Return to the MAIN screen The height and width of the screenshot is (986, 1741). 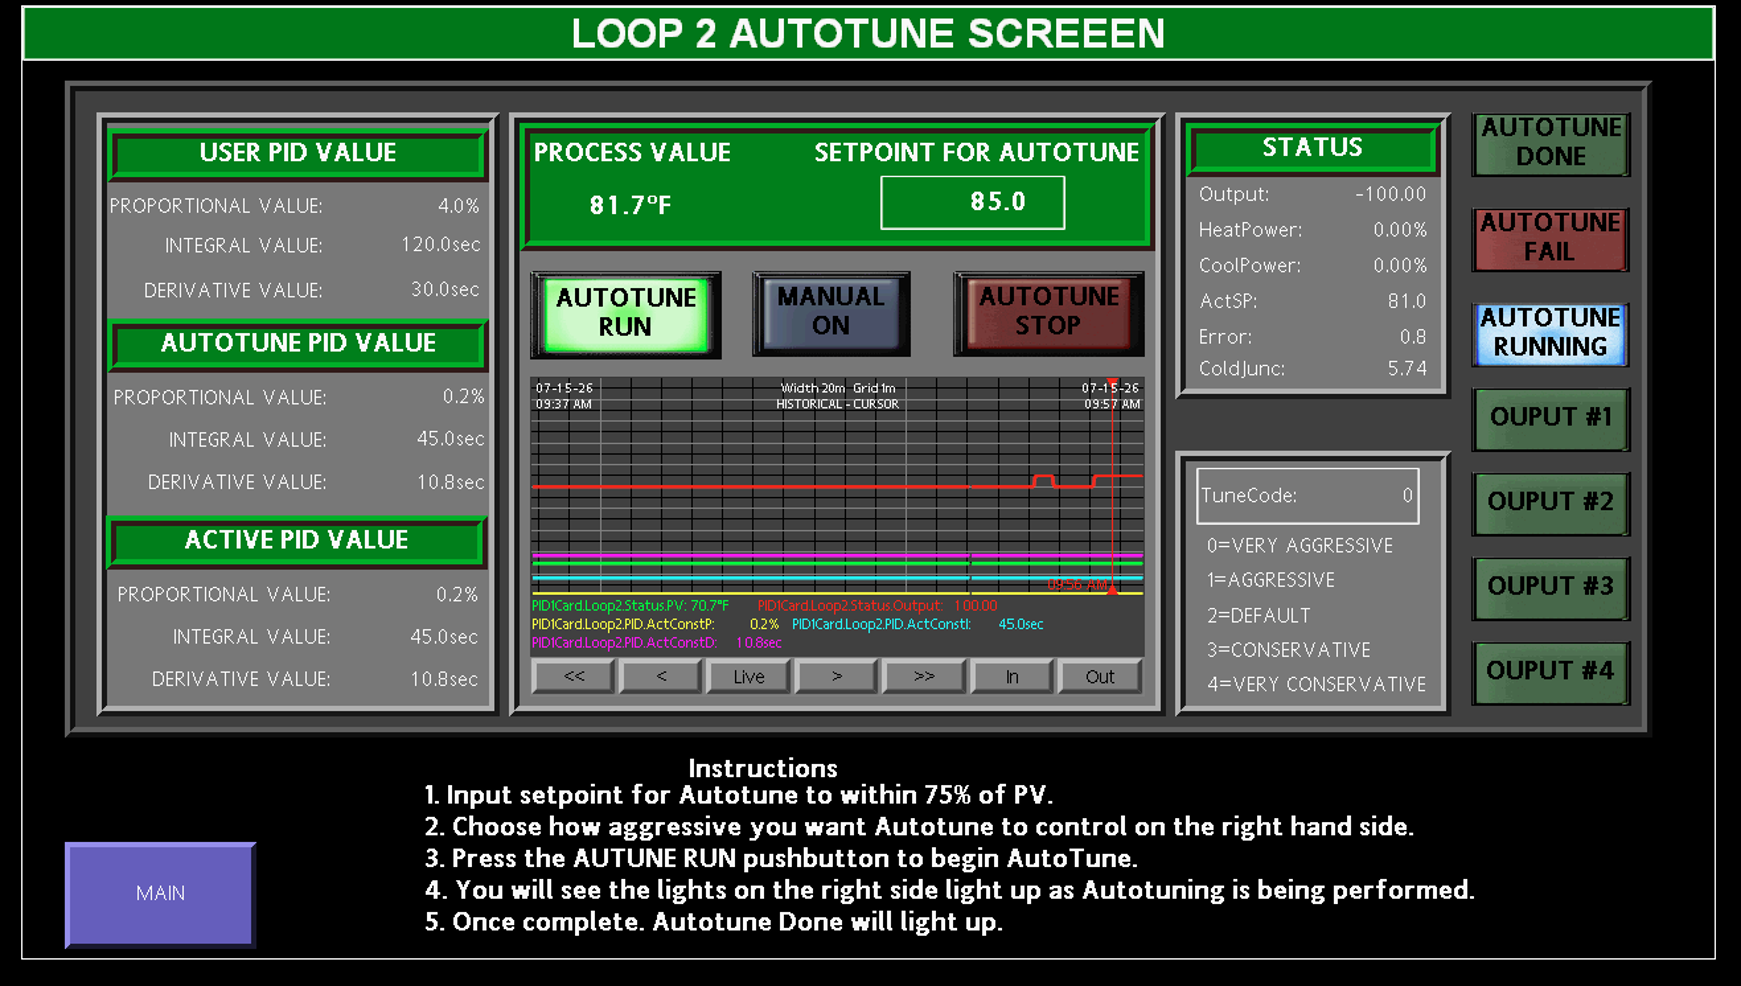[160, 893]
